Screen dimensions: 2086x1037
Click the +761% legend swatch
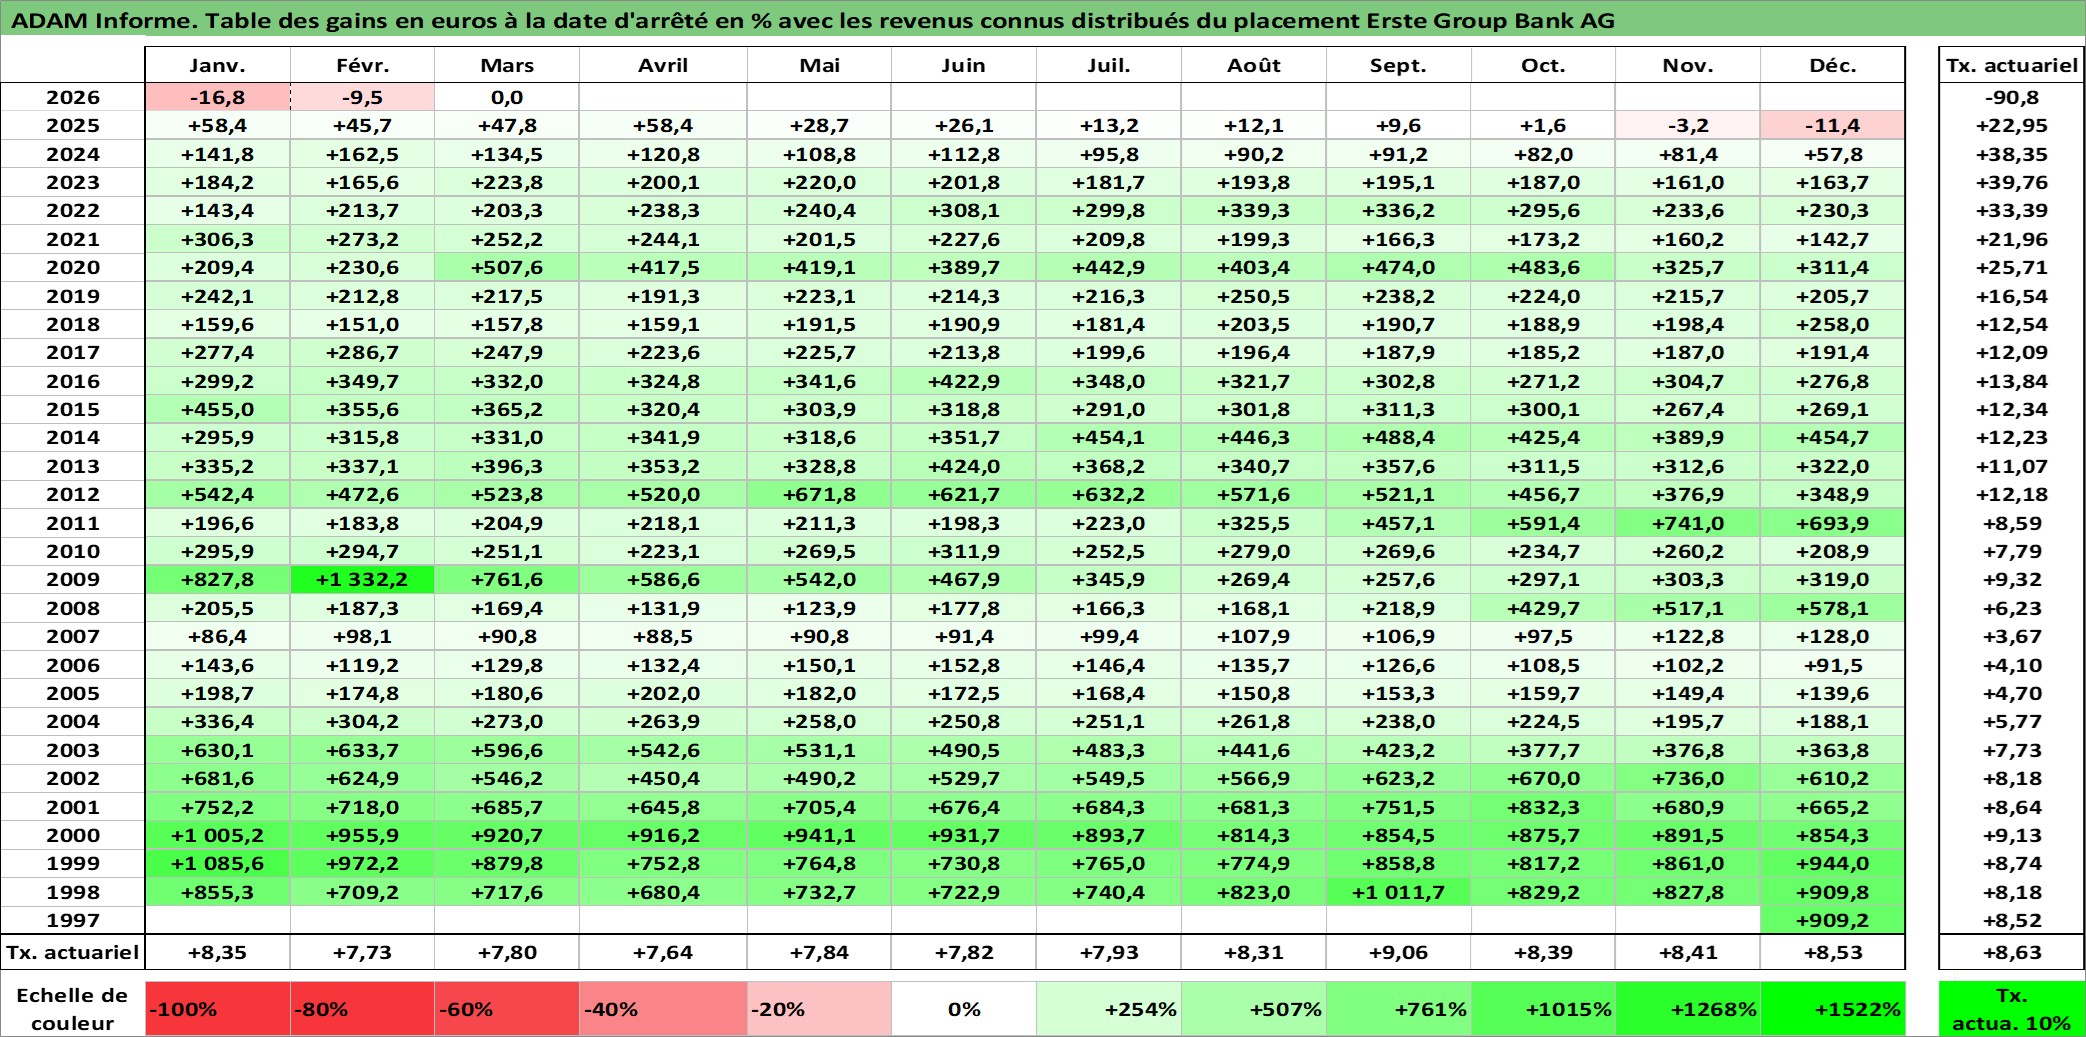(1399, 1009)
